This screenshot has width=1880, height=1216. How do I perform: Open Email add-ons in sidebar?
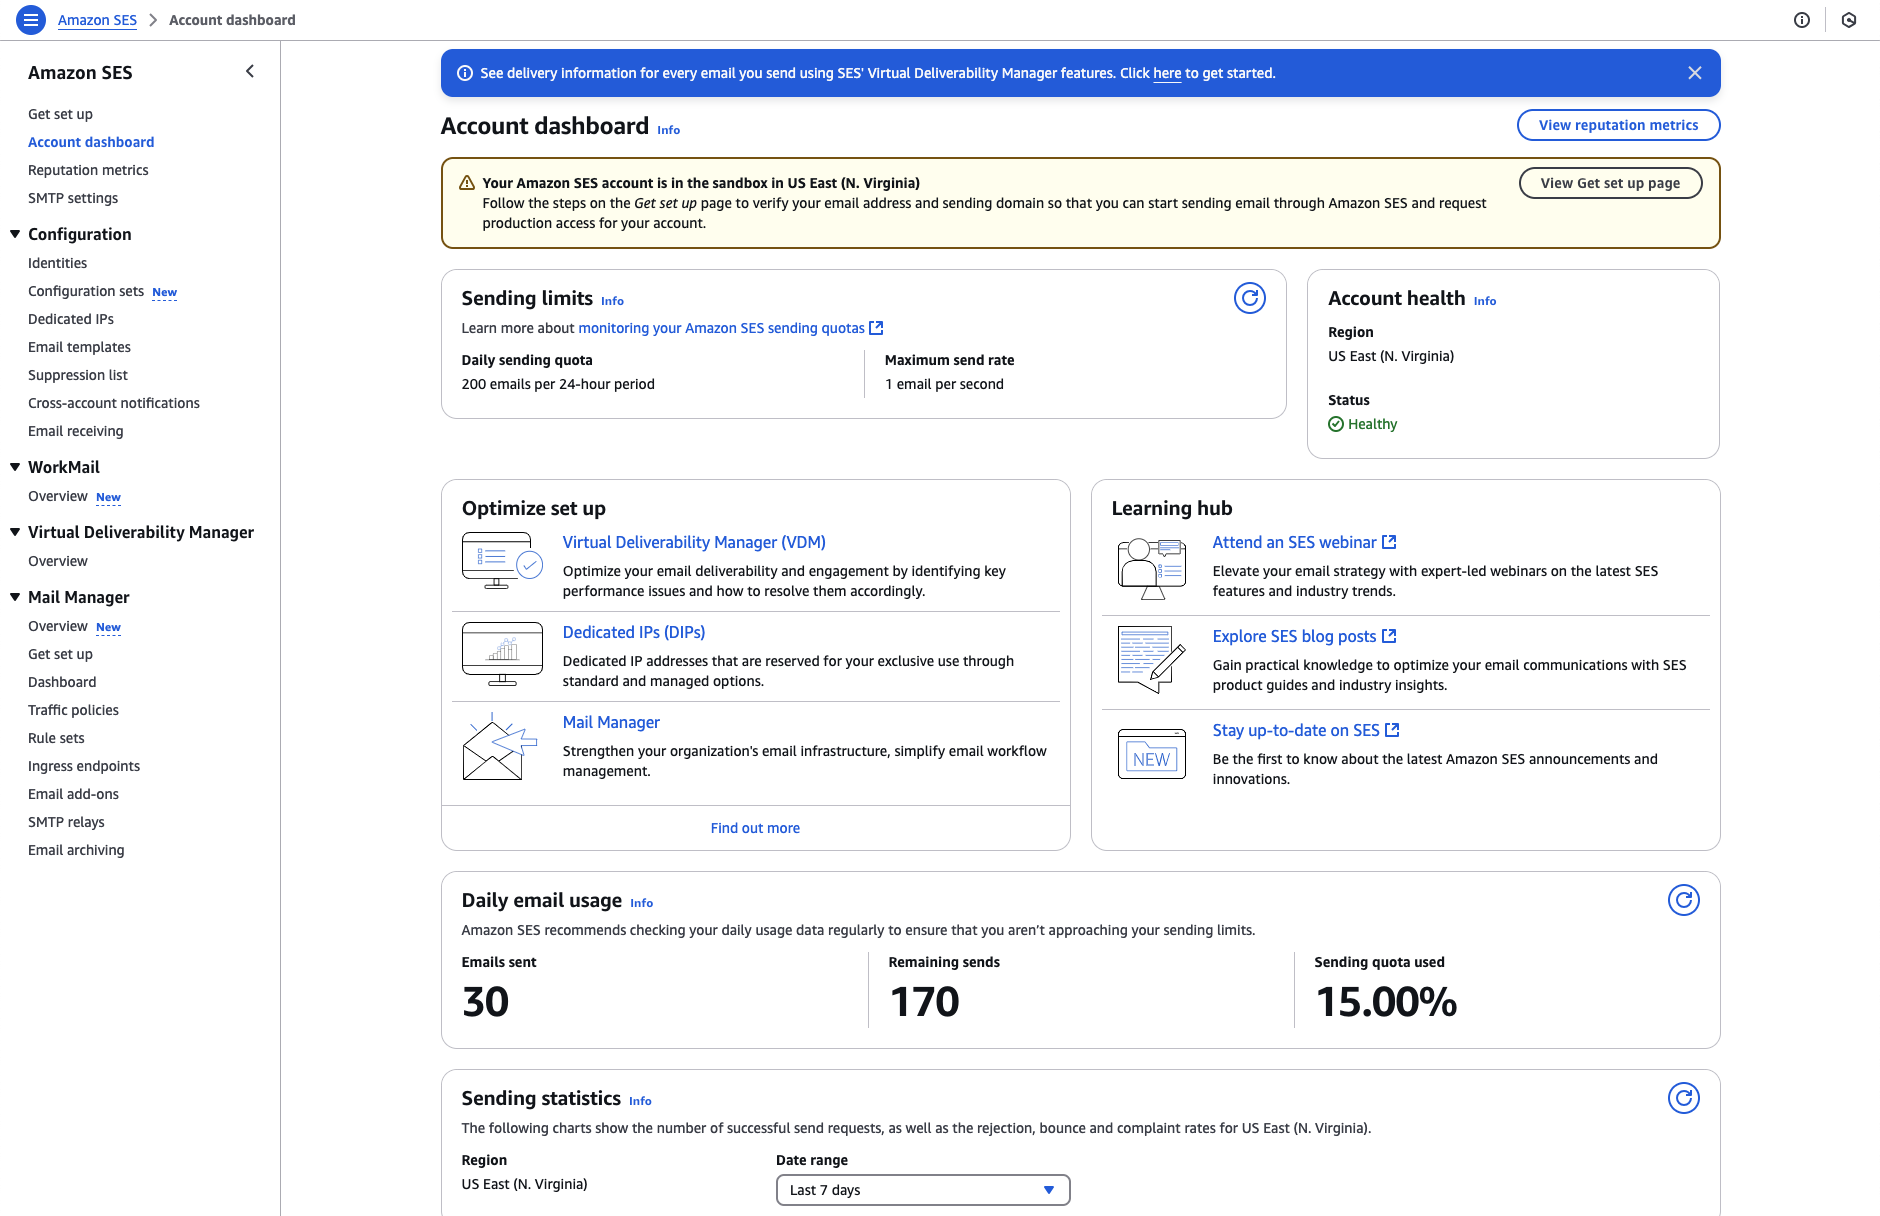pos(73,794)
